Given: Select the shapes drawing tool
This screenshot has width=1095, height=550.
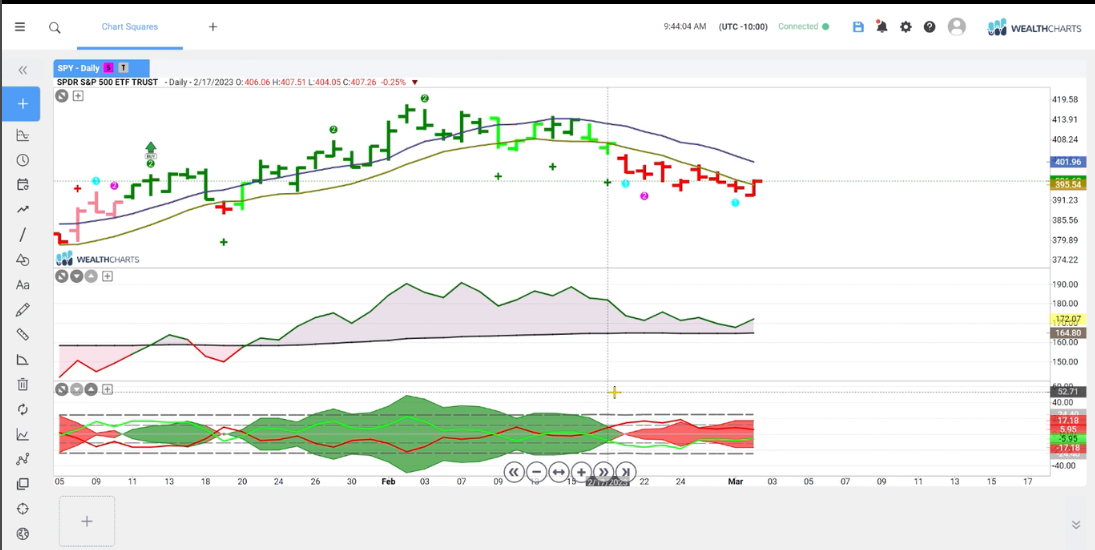Looking at the screenshot, I should click(22, 260).
